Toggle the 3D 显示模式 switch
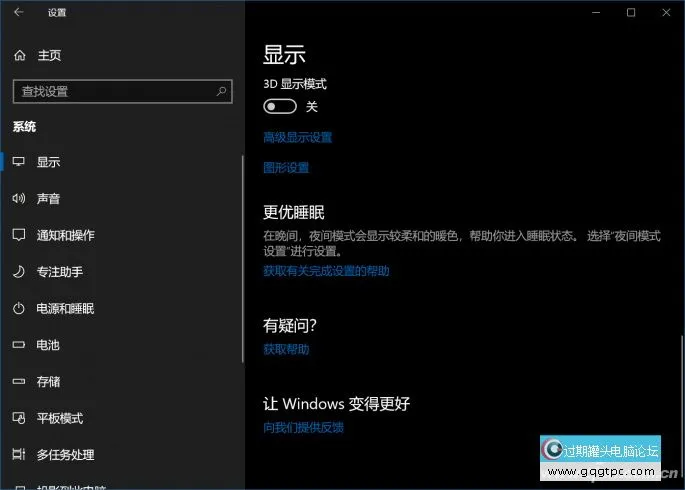 pyautogui.click(x=280, y=106)
